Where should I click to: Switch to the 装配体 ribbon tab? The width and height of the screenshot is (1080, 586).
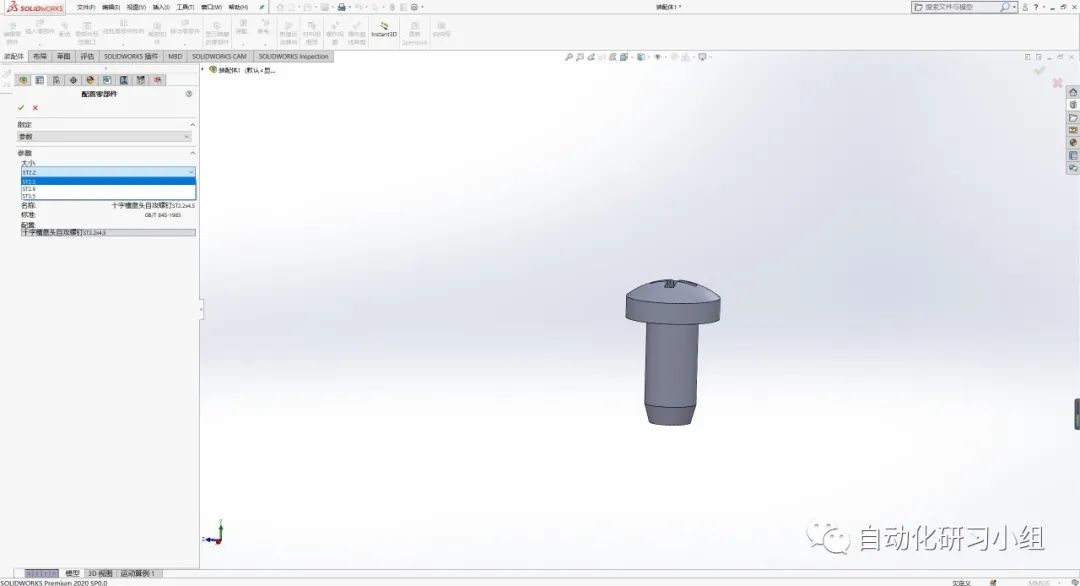pos(14,56)
